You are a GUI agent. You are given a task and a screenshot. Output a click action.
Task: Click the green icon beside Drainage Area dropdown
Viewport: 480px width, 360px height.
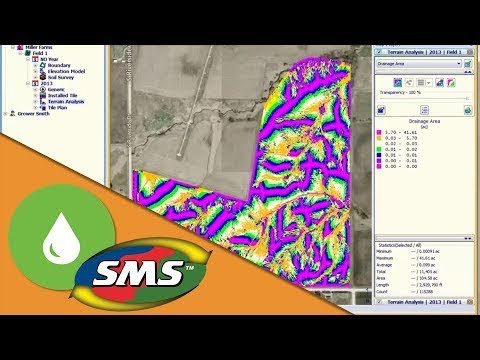click(468, 64)
